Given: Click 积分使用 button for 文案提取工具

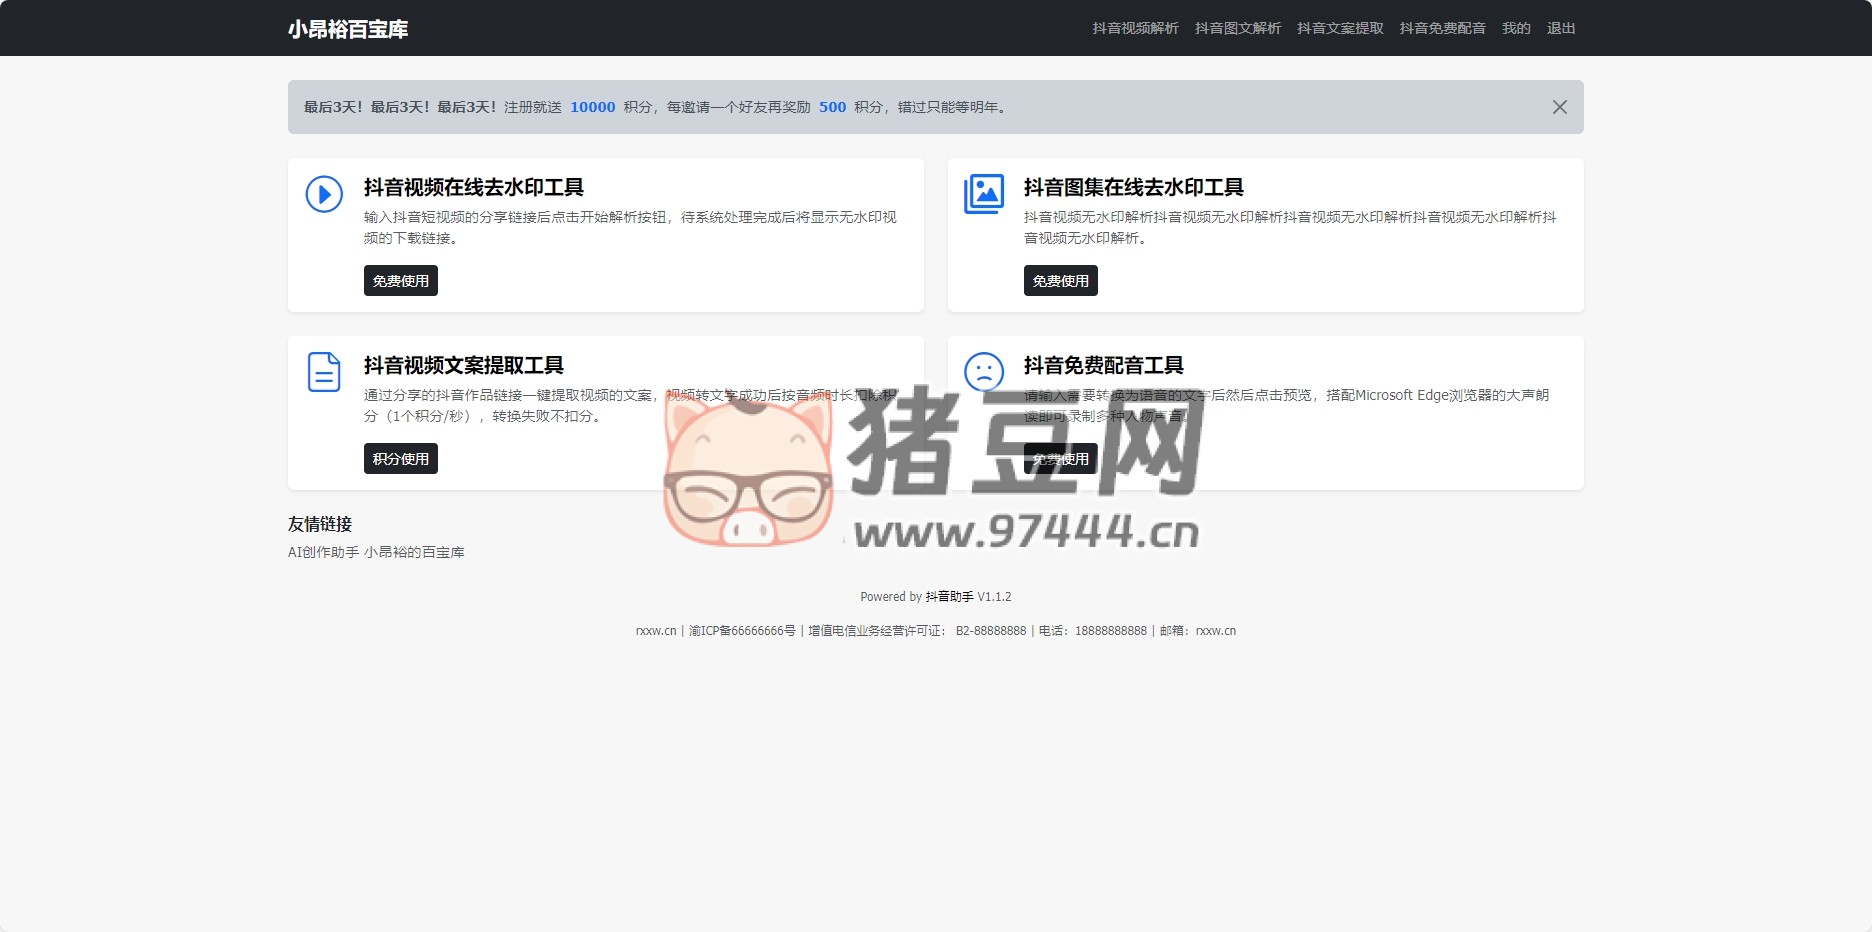Looking at the screenshot, I should tap(400, 459).
